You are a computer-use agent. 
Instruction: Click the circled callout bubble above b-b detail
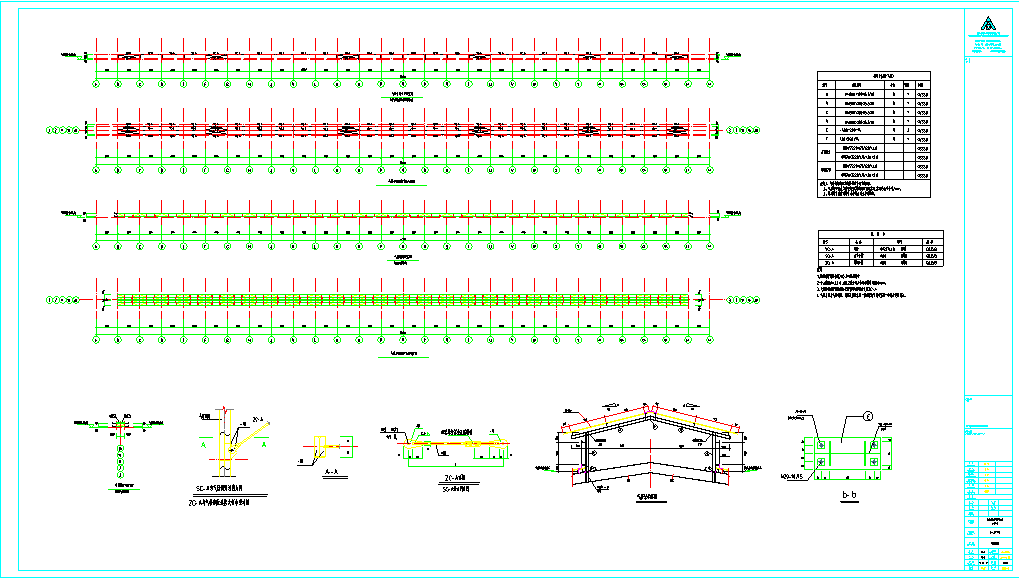pos(867,416)
